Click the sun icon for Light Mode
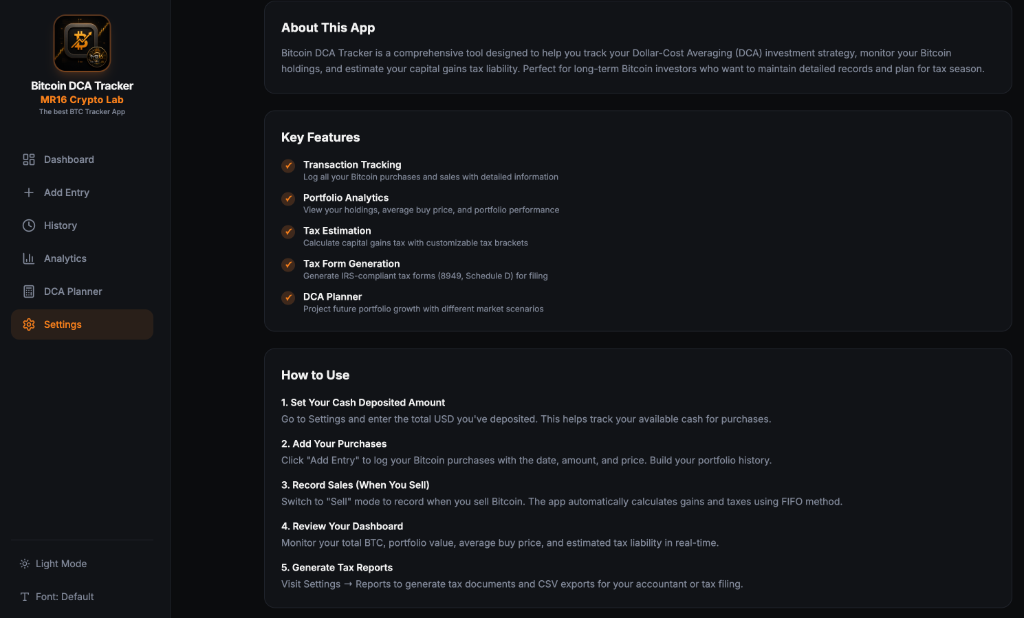1024x618 pixels. point(25,563)
